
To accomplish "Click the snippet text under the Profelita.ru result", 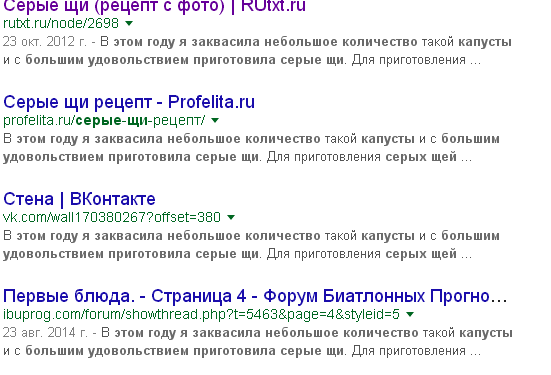I will pyautogui.click(x=251, y=148).
